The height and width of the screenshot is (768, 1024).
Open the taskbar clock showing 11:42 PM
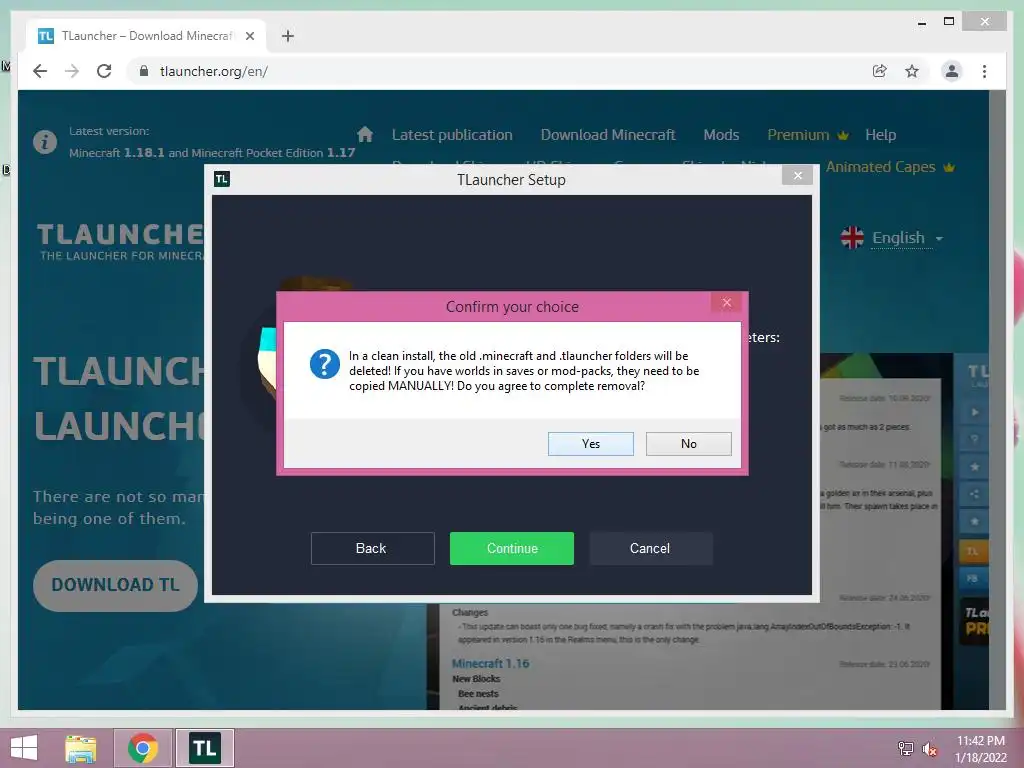(980, 749)
